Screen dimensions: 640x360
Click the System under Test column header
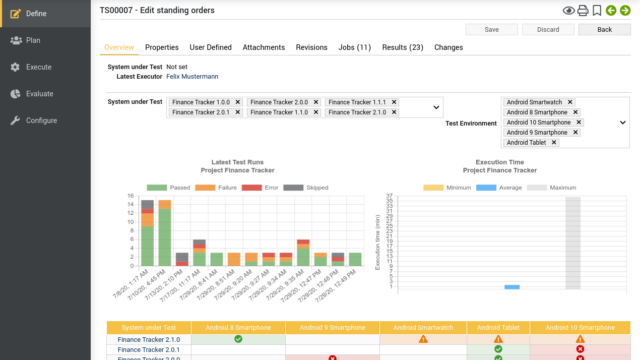pyautogui.click(x=149, y=327)
